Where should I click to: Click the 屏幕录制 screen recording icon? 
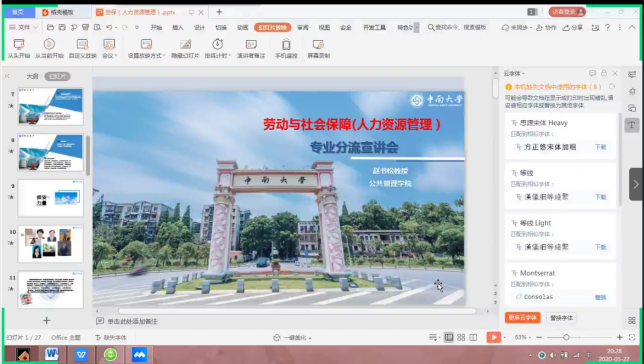tap(318, 44)
